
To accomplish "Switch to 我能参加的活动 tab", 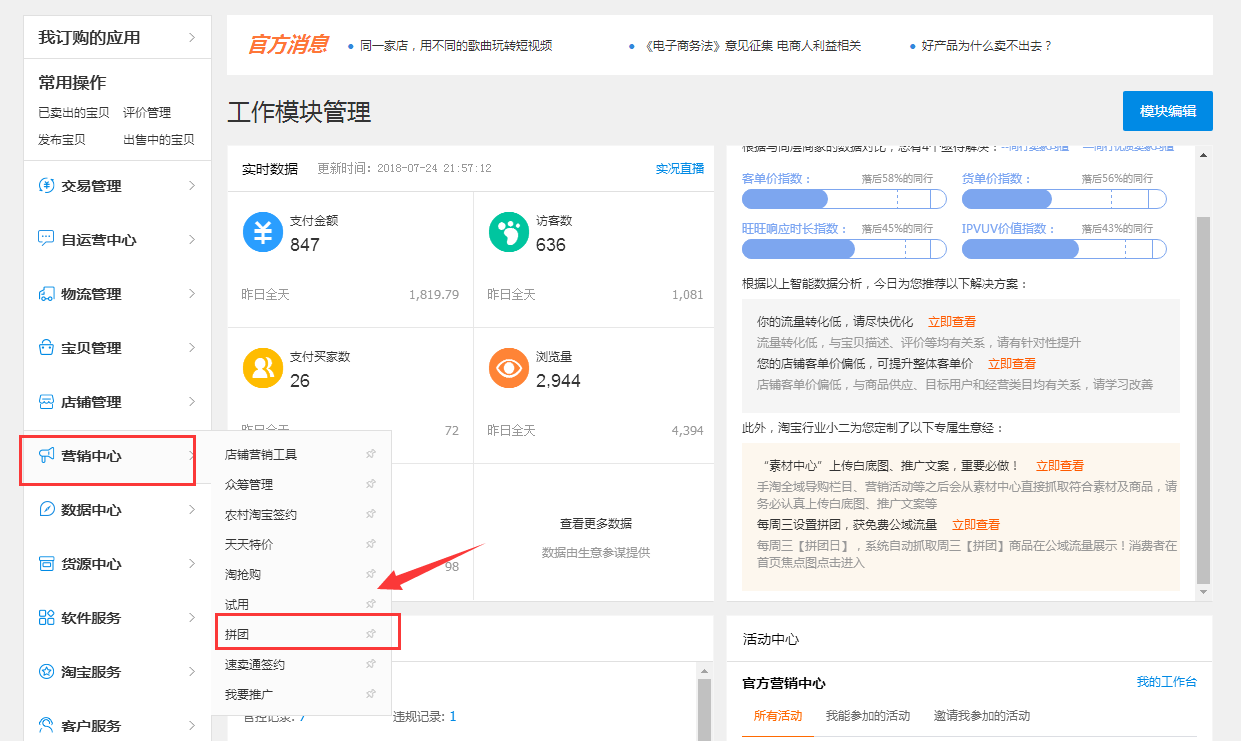I will [868, 716].
